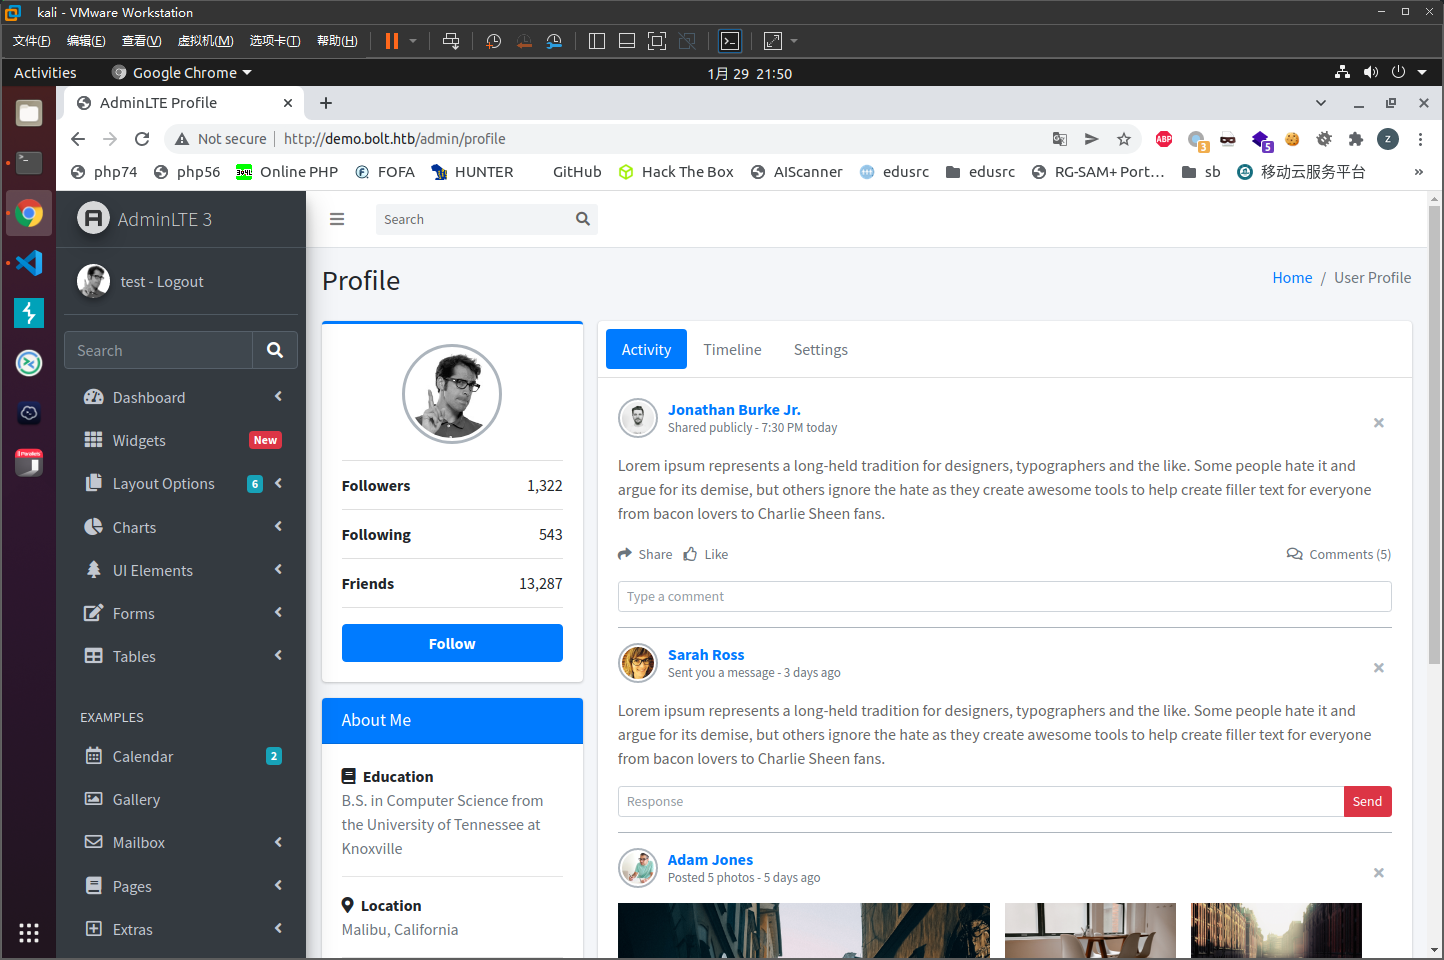Expand the Charts submenu chevron
Viewport: 1444px width, 960px height.
point(279,527)
